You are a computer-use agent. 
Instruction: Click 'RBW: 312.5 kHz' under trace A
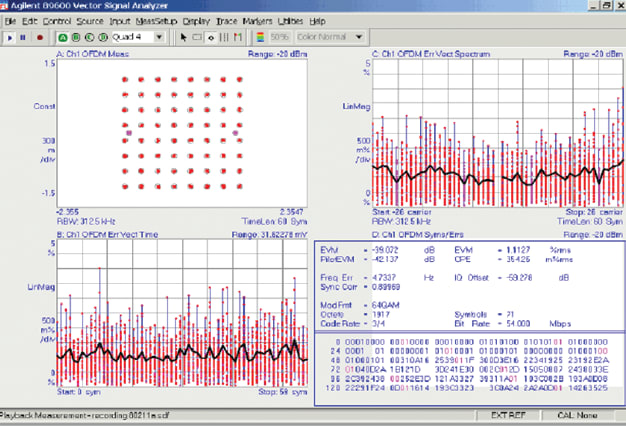point(86,221)
